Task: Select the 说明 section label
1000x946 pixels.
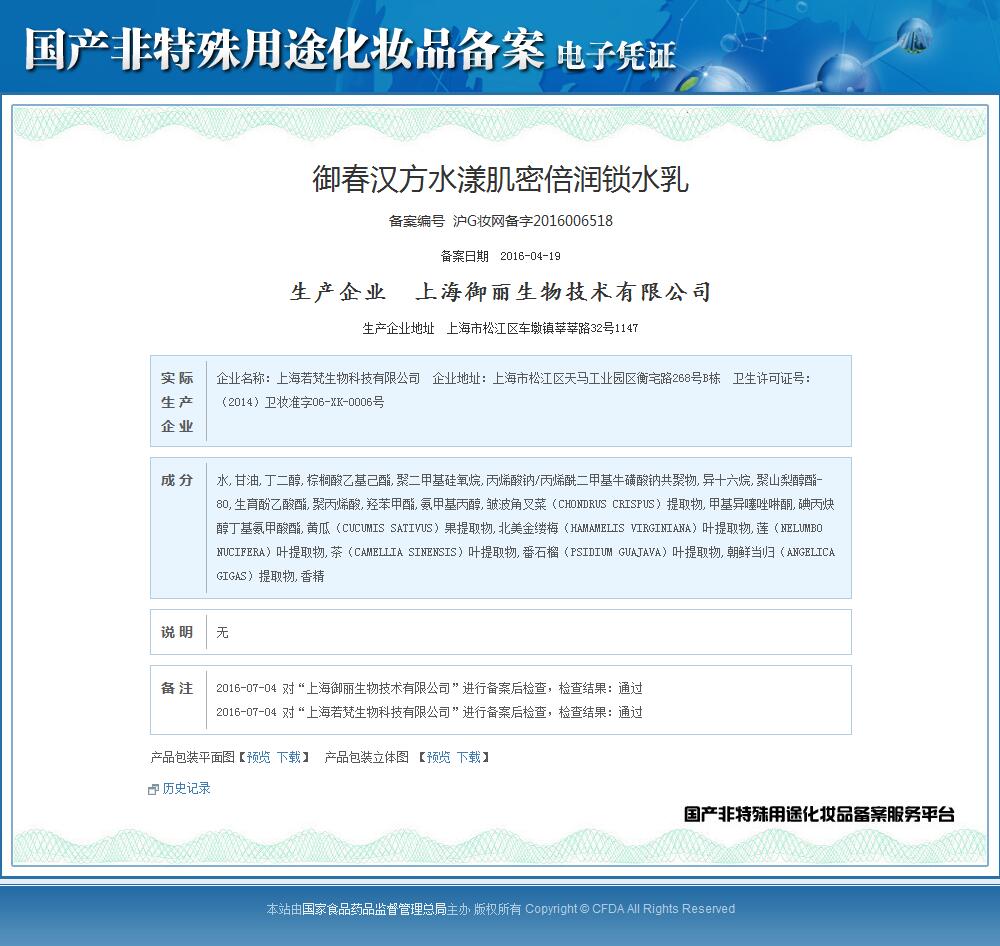Action: point(177,632)
